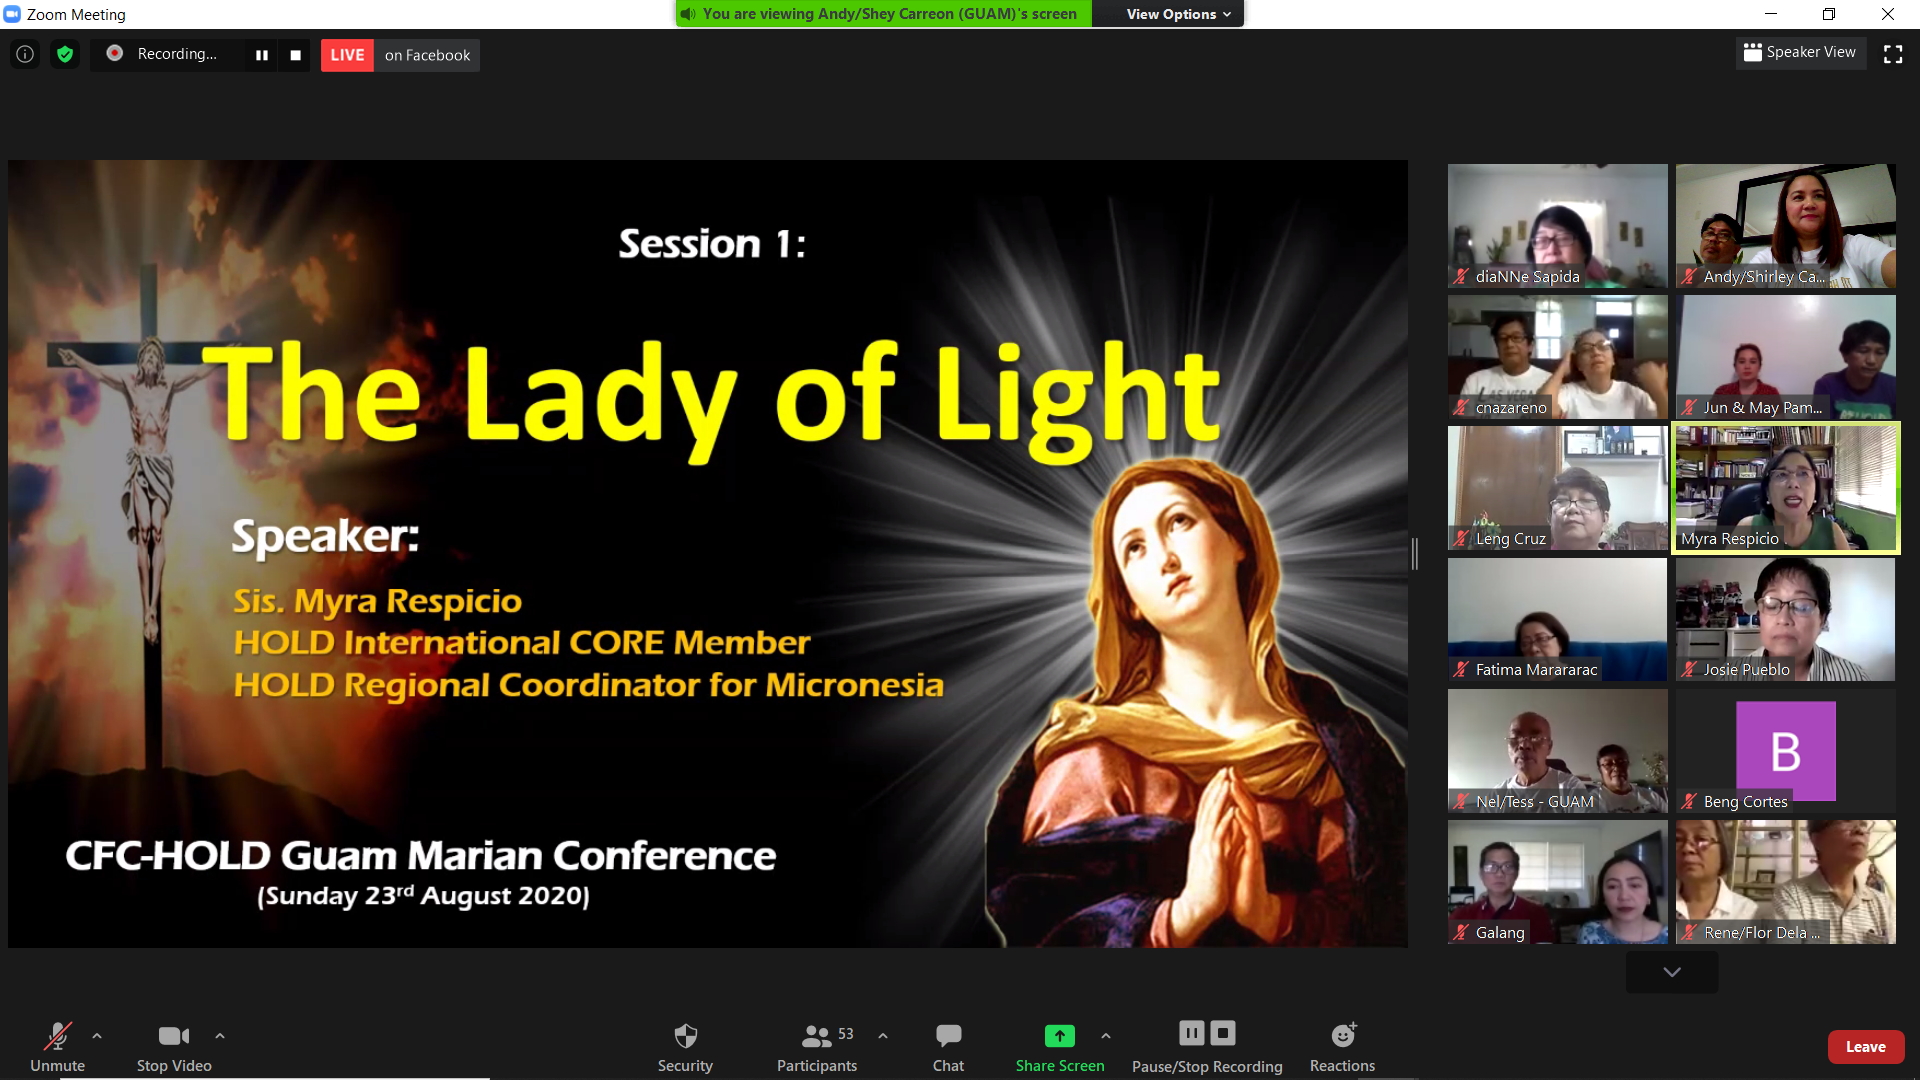The width and height of the screenshot is (1920, 1080).
Task: Click muted mic icon on Fatima Marararac
Action: point(1461,670)
